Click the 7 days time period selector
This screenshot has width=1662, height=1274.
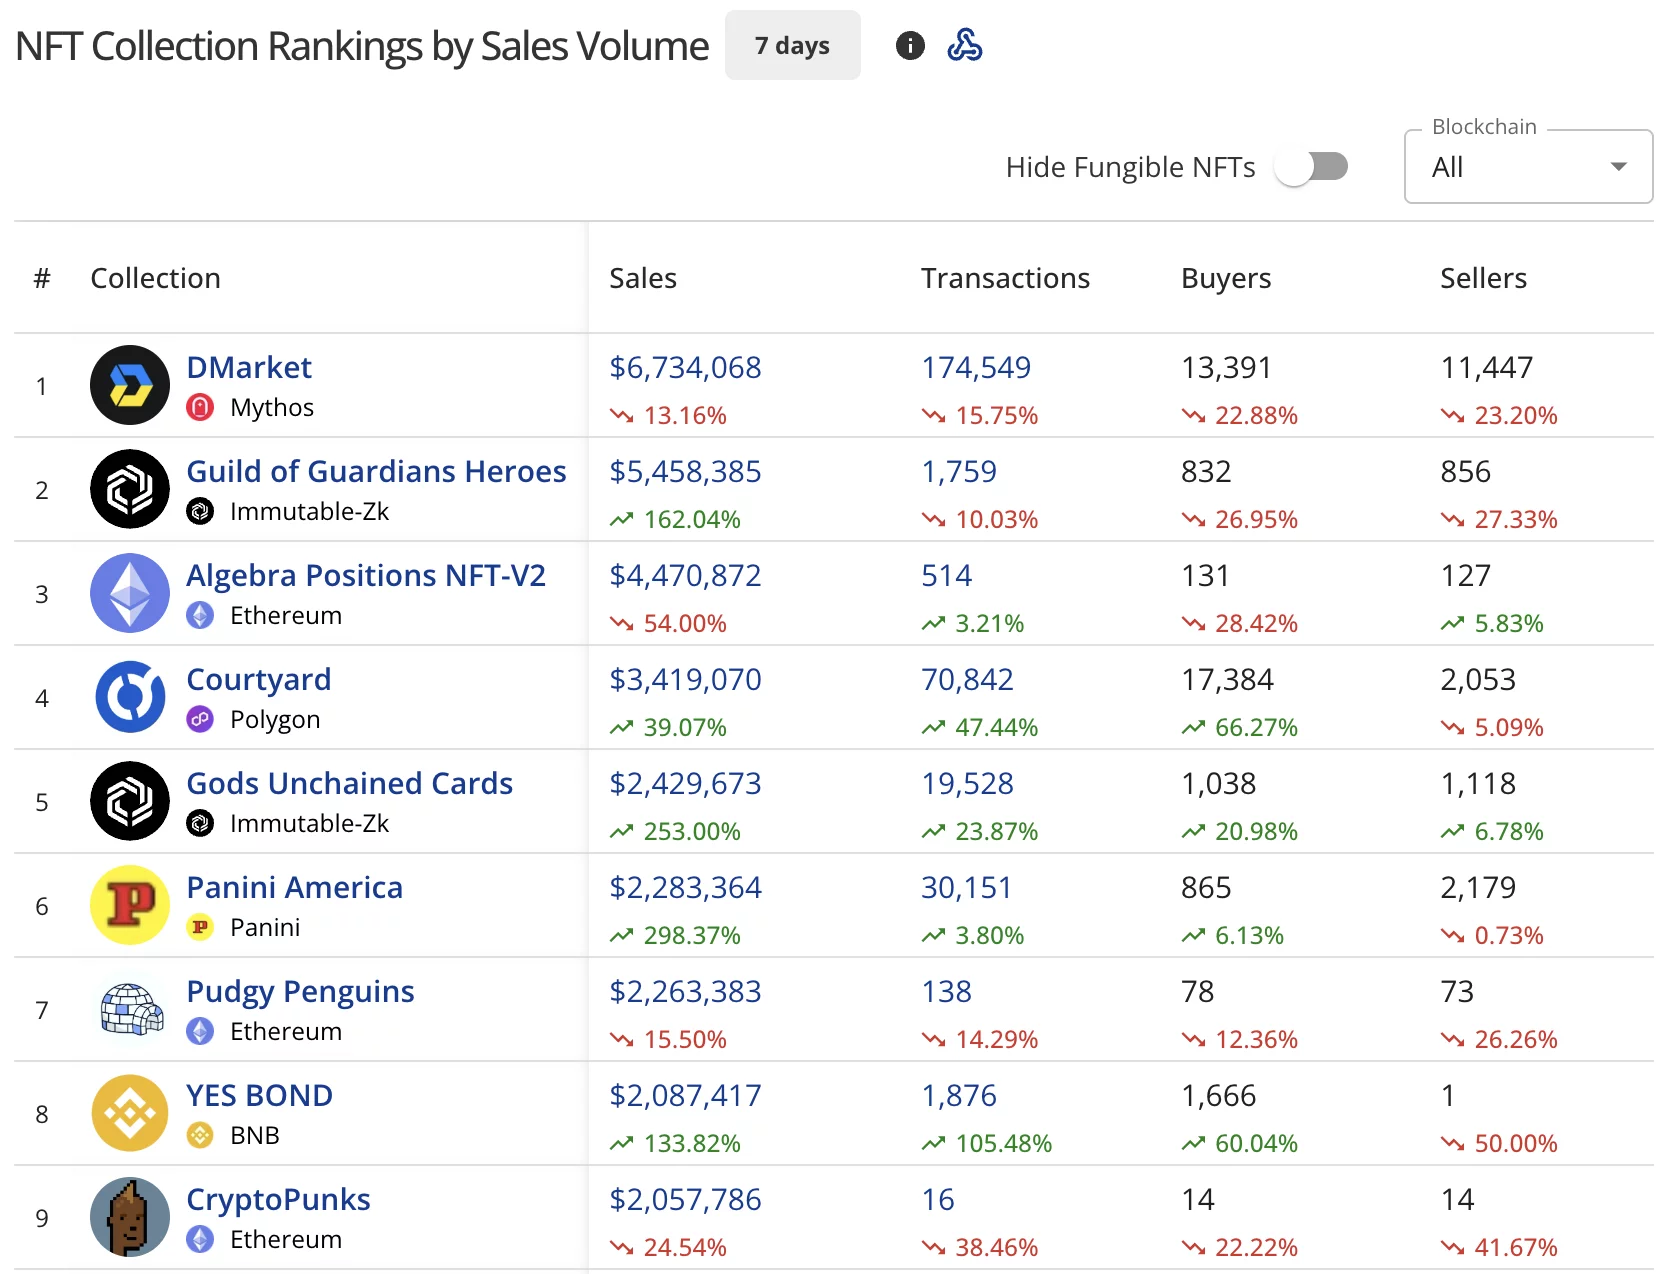[x=792, y=45]
